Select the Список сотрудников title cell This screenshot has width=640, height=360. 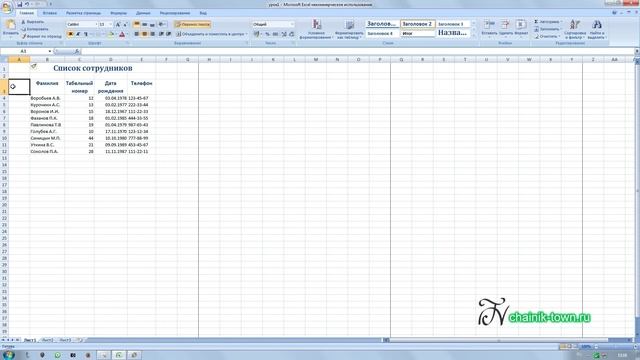point(93,68)
